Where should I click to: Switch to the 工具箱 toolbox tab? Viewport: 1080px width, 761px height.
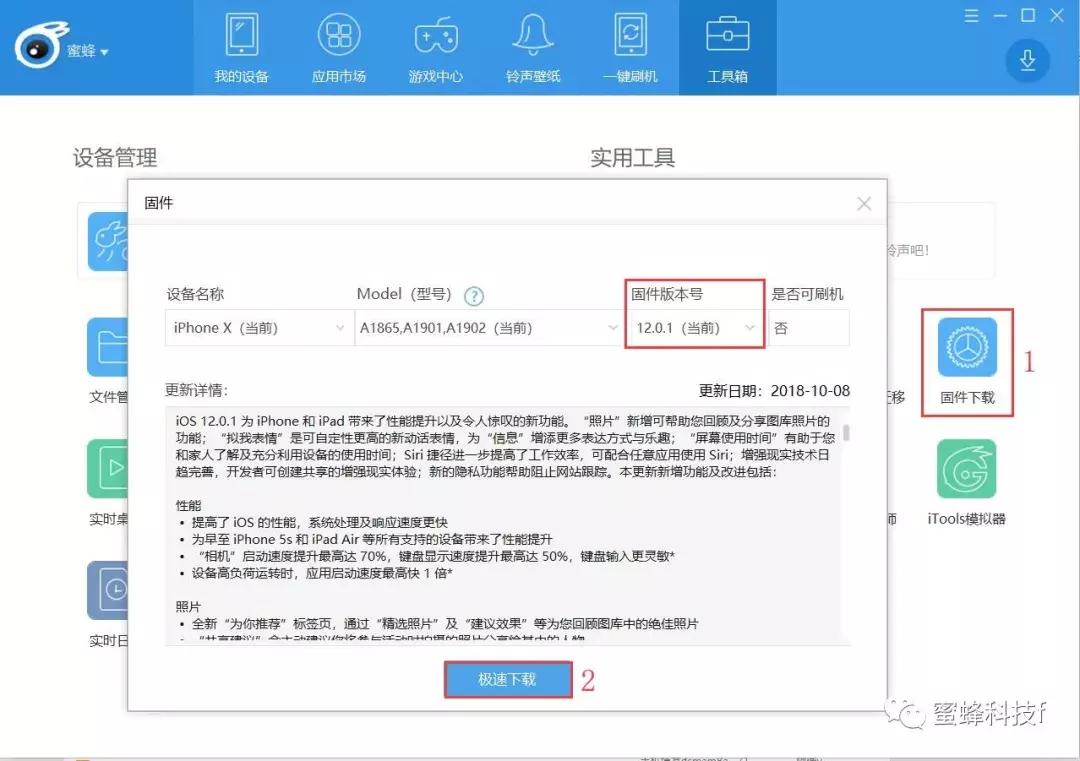[728, 45]
